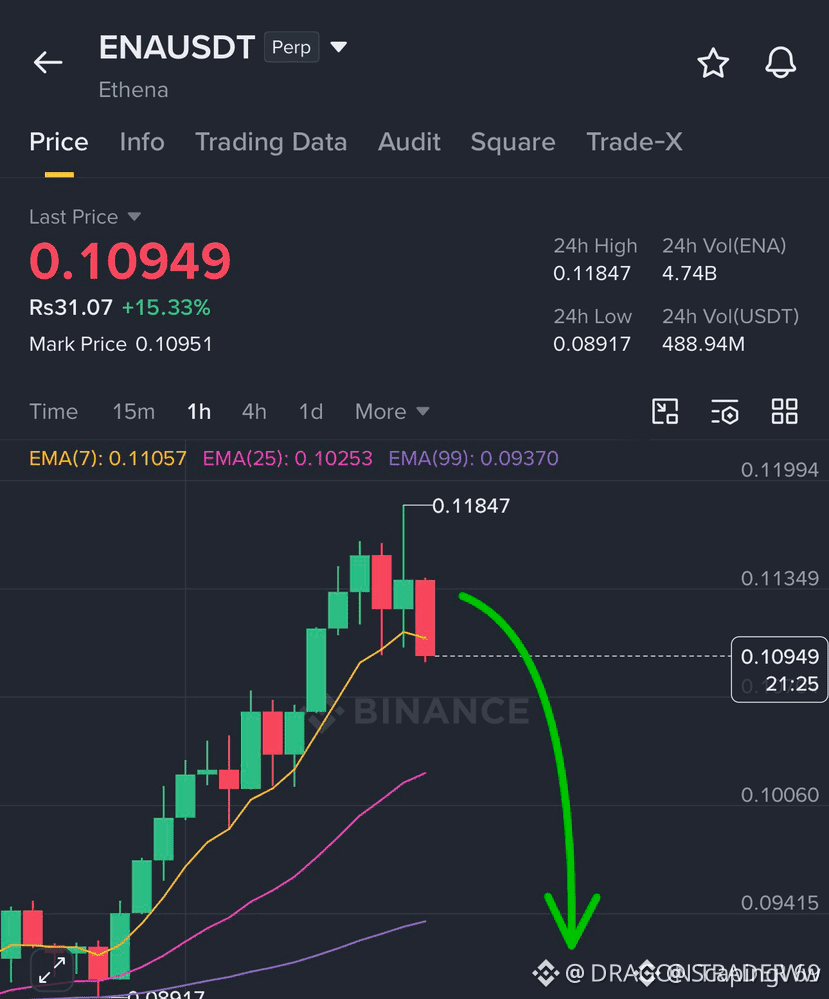The width and height of the screenshot is (829, 999).
Task: Expand chart to fullscreen with arrows icon
Action: coord(52,970)
